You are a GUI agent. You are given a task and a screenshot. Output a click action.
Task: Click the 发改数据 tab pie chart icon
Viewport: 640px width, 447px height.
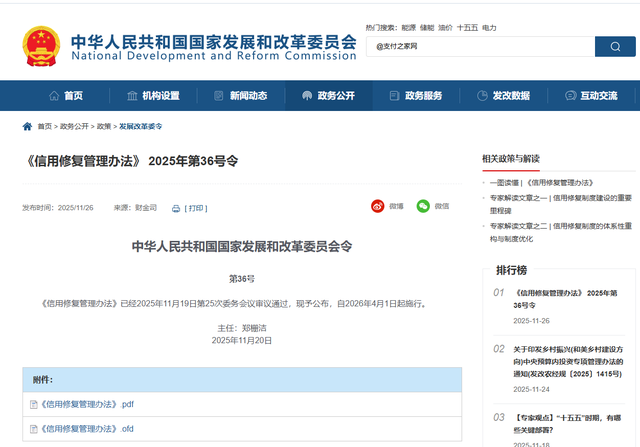point(482,96)
